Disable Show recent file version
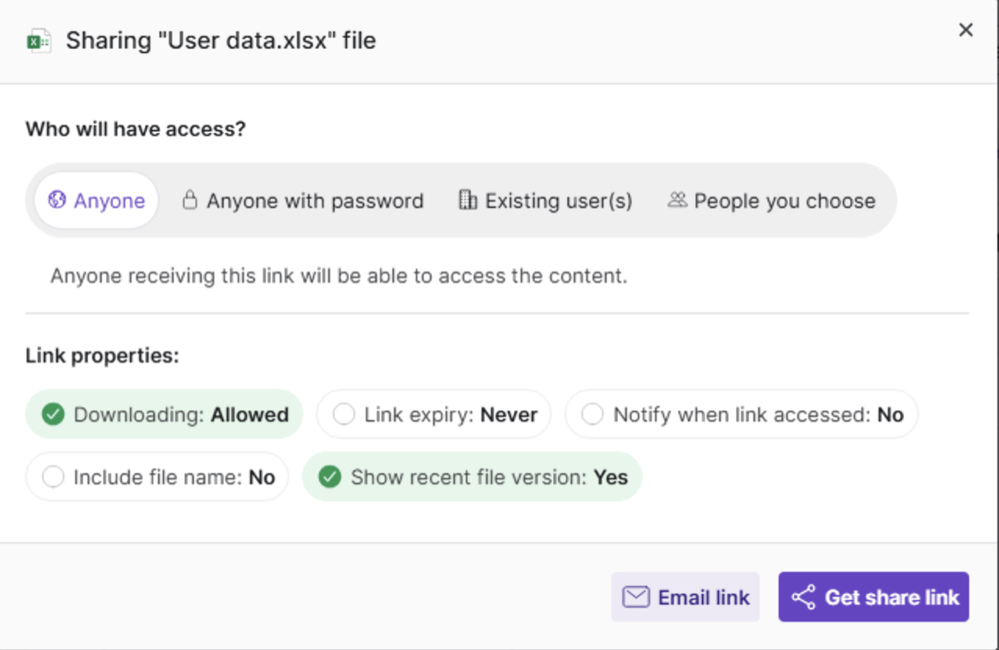The width and height of the screenshot is (999, 650). click(x=471, y=477)
